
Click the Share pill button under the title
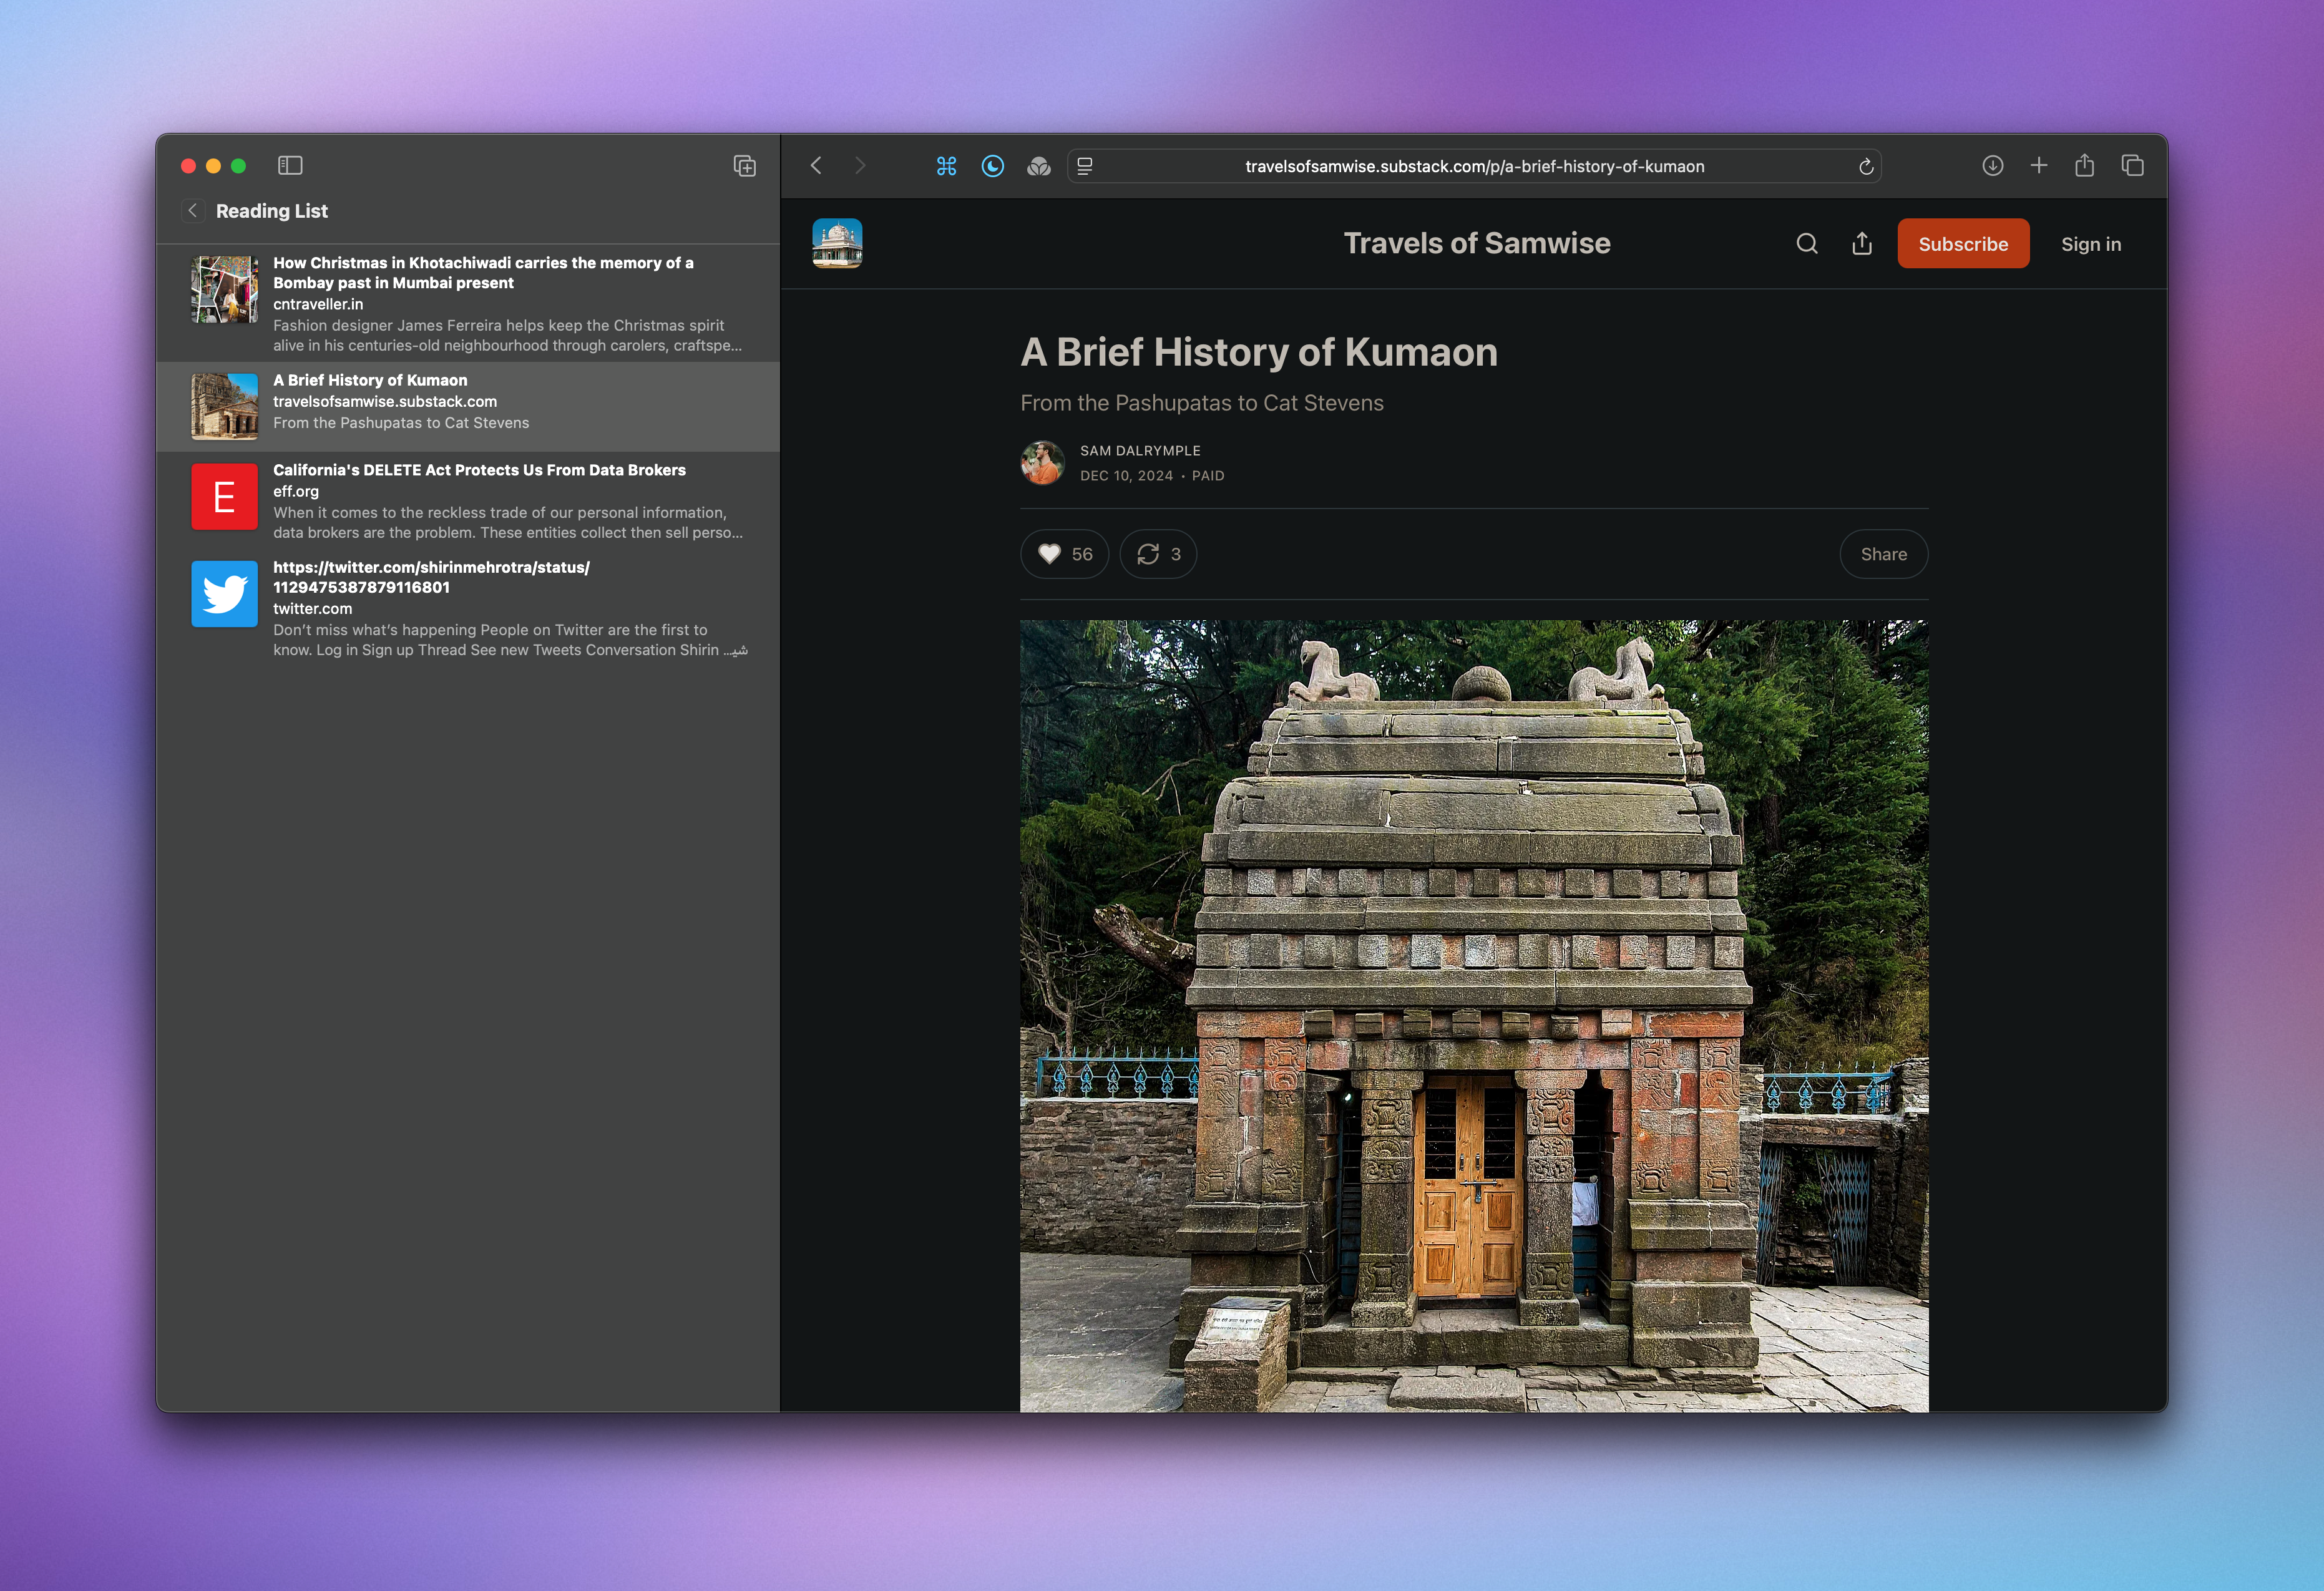[x=1883, y=554]
